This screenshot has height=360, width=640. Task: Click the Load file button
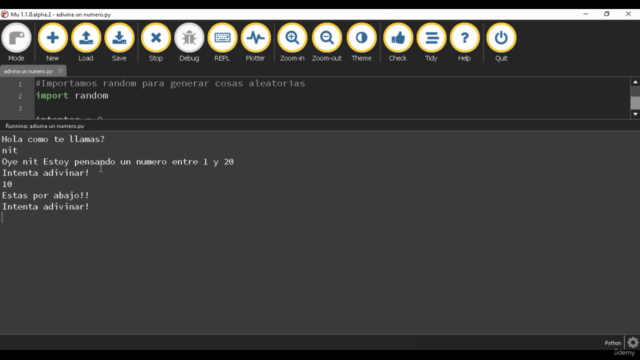coord(86,42)
